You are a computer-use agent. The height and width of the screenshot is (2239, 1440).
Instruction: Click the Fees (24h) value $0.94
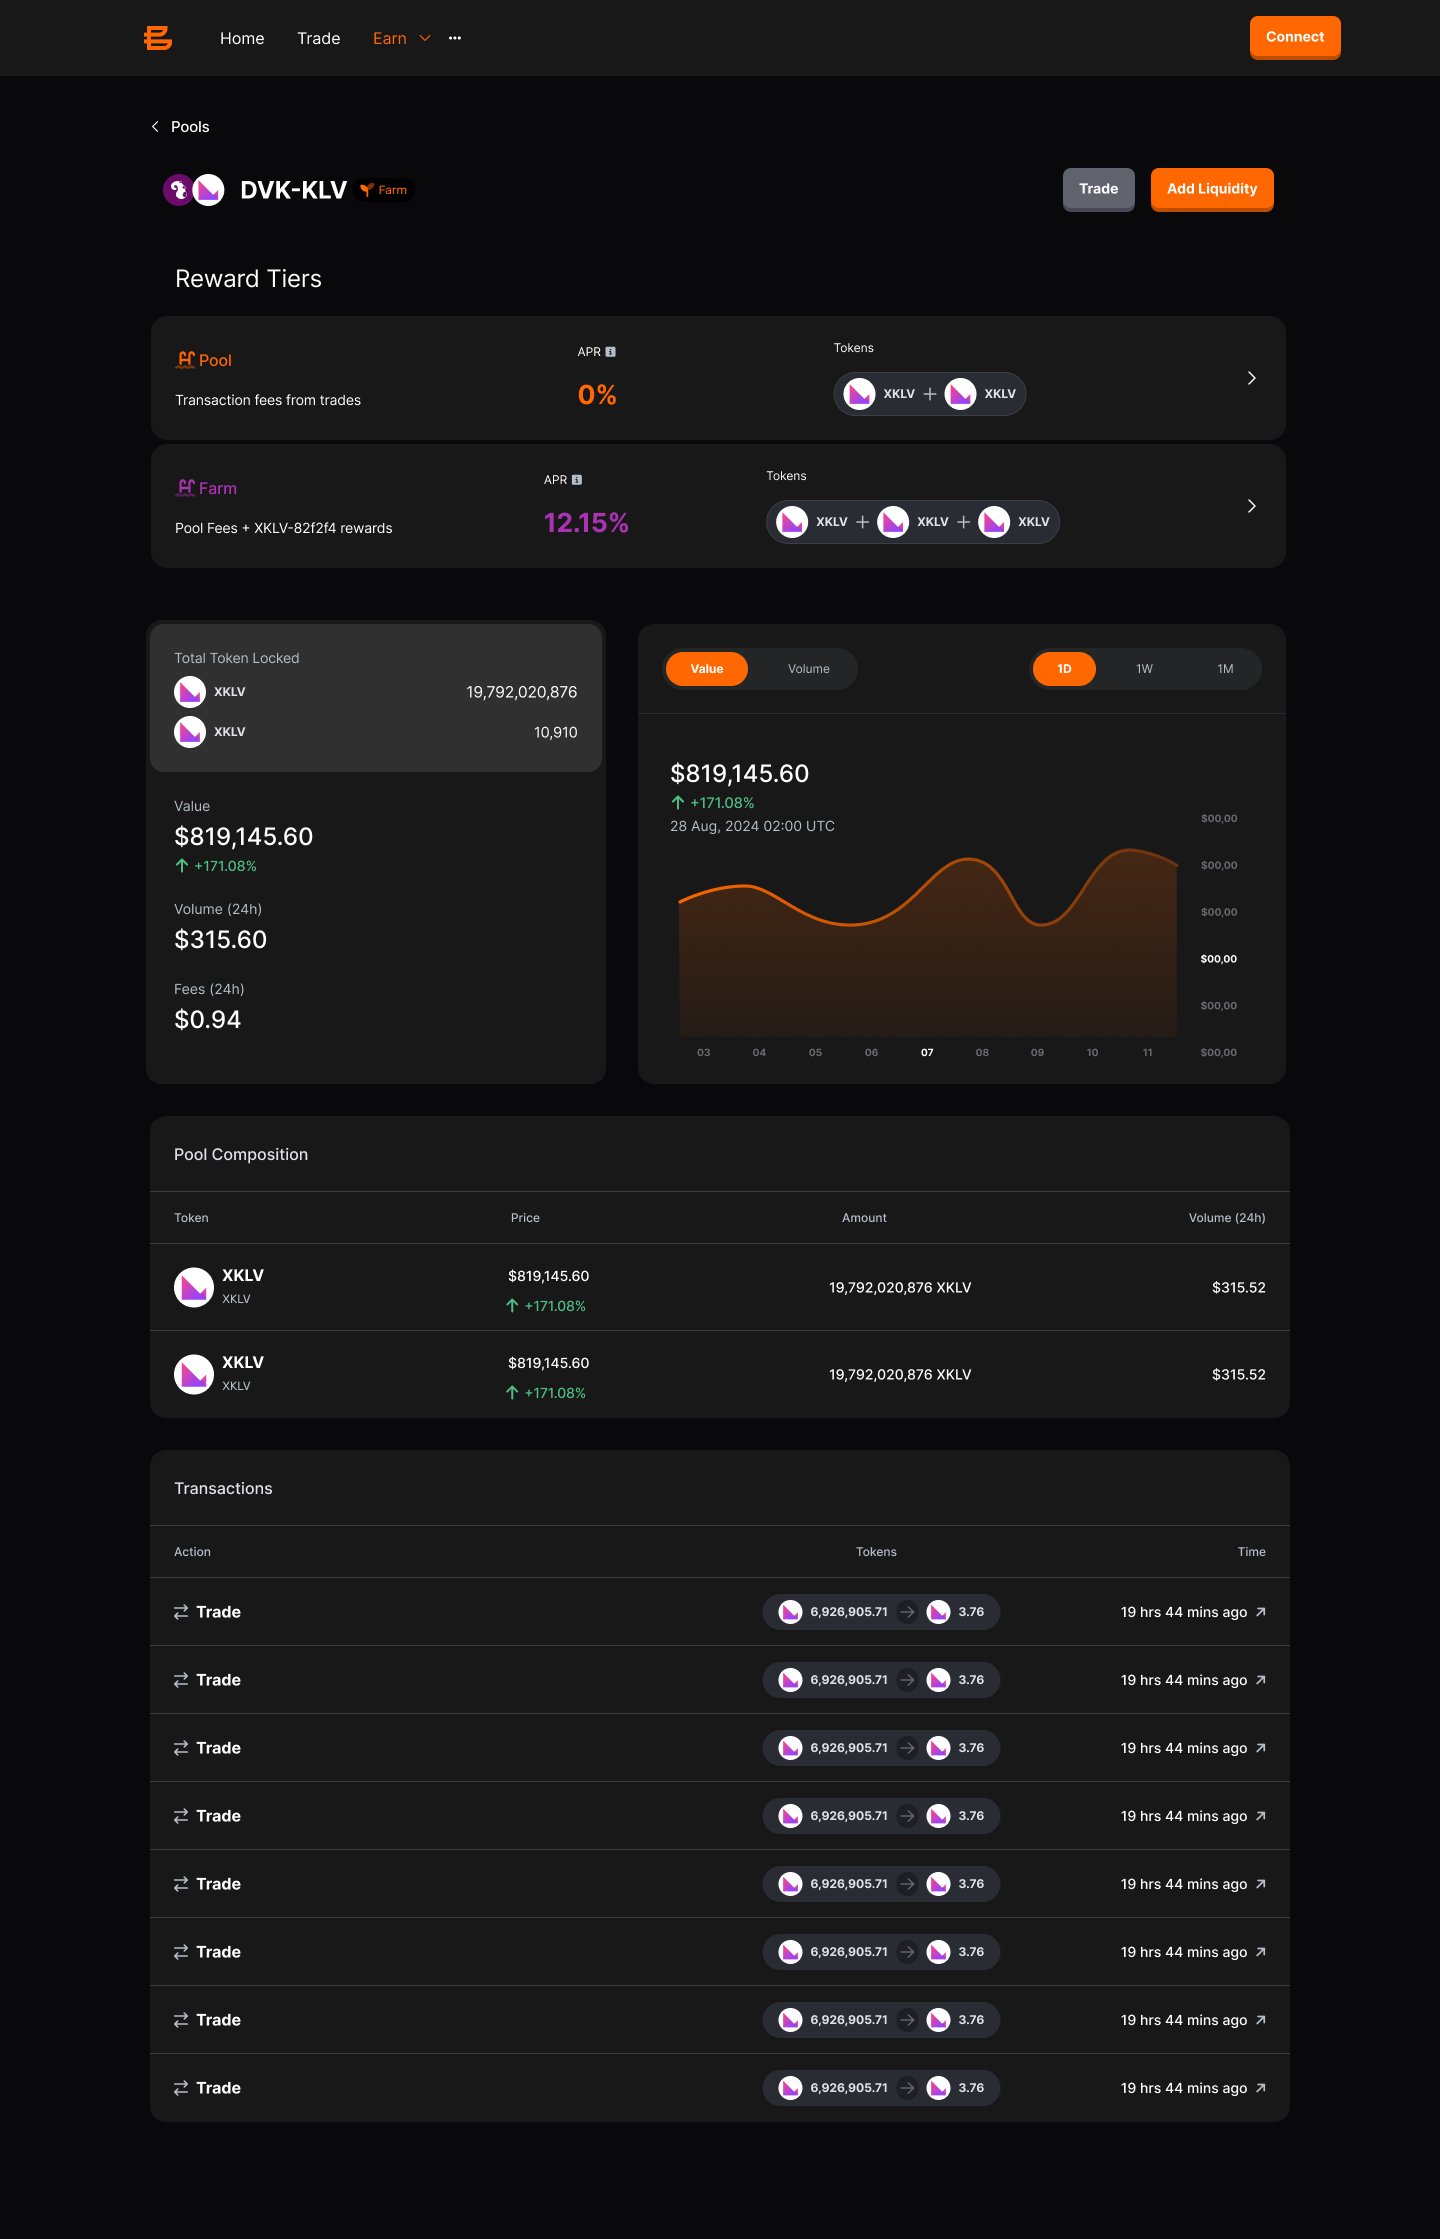[208, 1020]
